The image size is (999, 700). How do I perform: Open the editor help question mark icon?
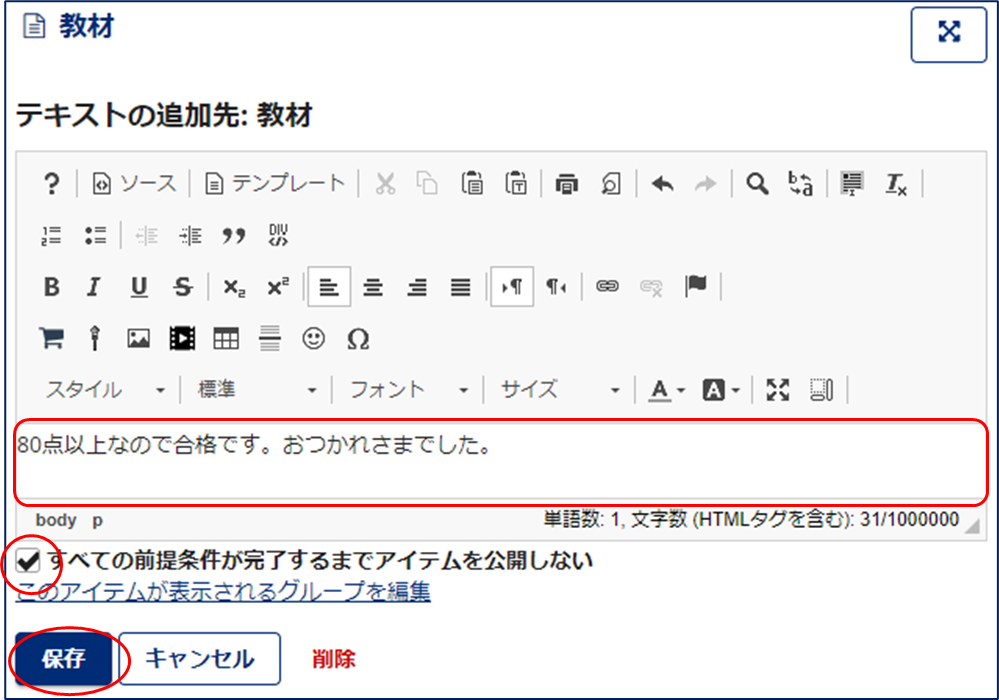coord(52,184)
